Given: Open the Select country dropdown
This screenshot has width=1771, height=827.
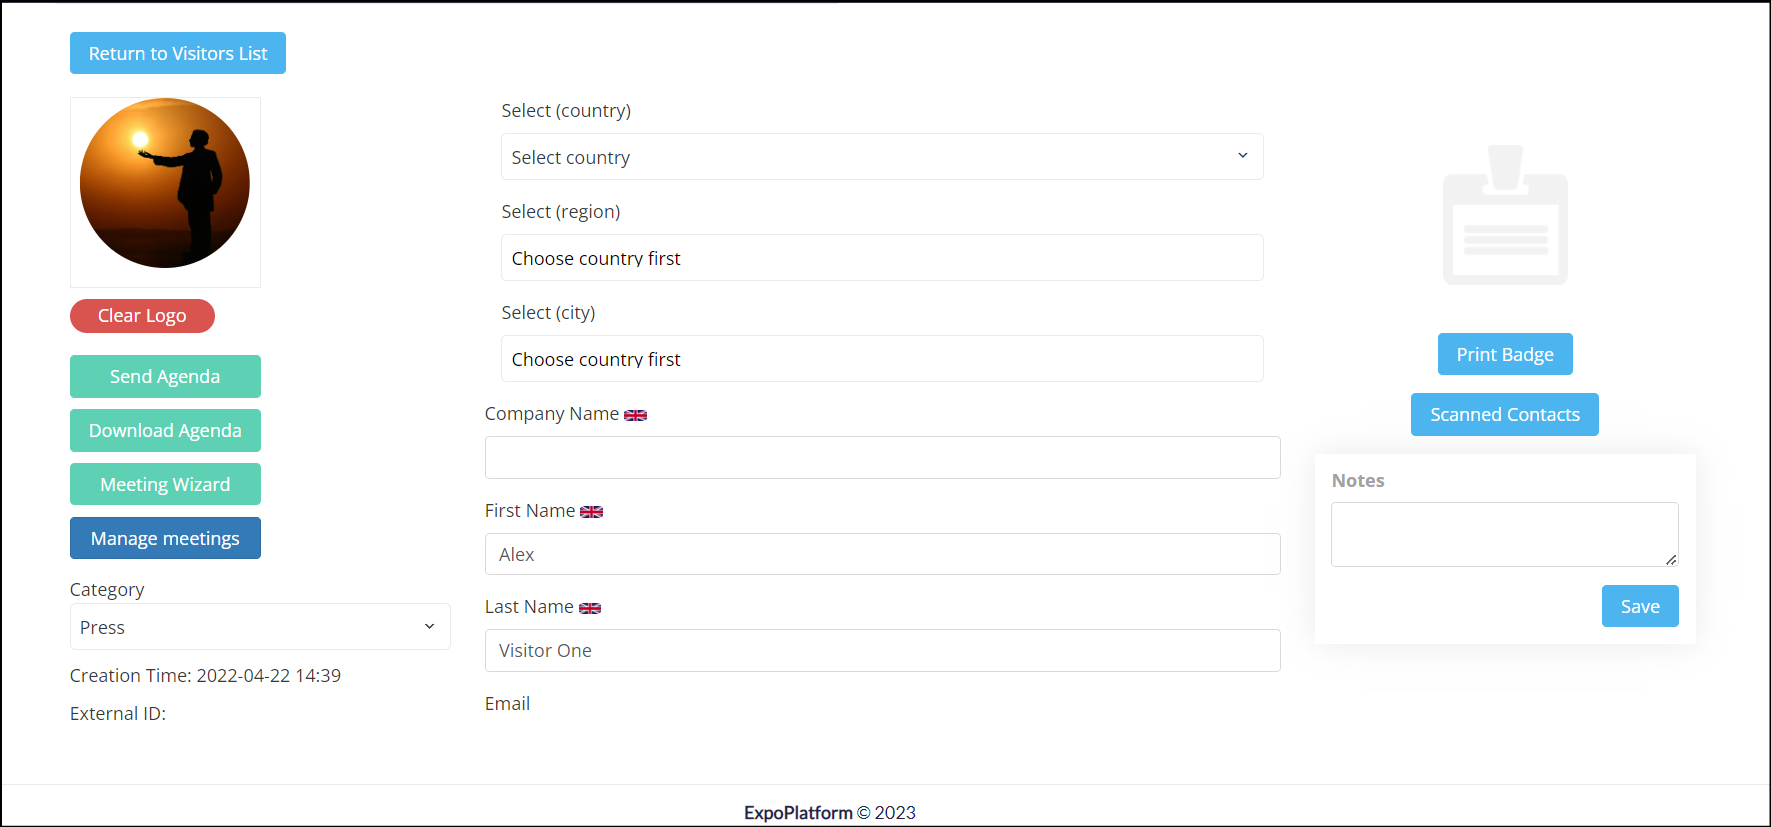Looking at the screenshot, I should coord(882,157).
